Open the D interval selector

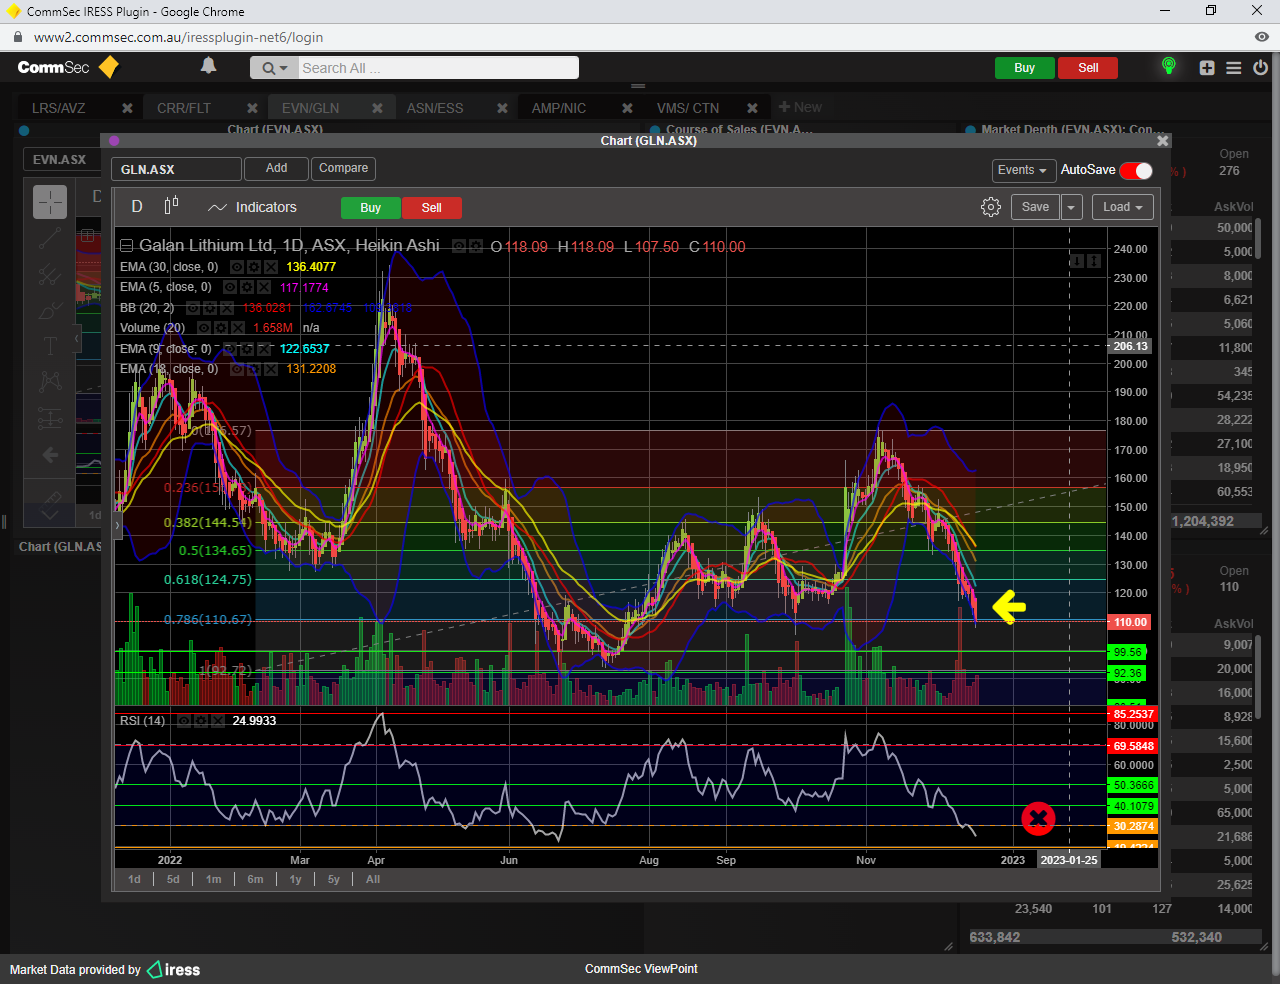pyautogui.click(x=137, y=207)
